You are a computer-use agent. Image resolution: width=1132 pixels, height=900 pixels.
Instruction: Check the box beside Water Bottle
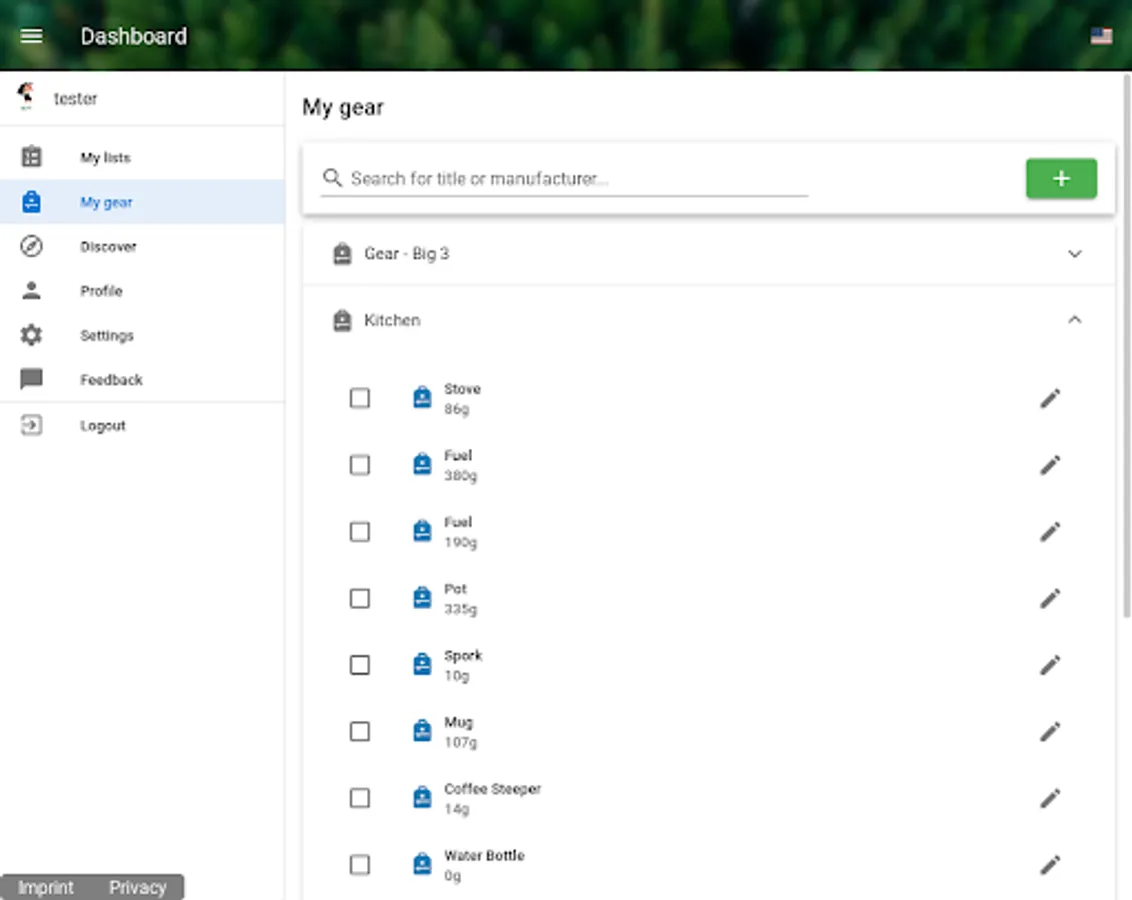coord(360,864)
